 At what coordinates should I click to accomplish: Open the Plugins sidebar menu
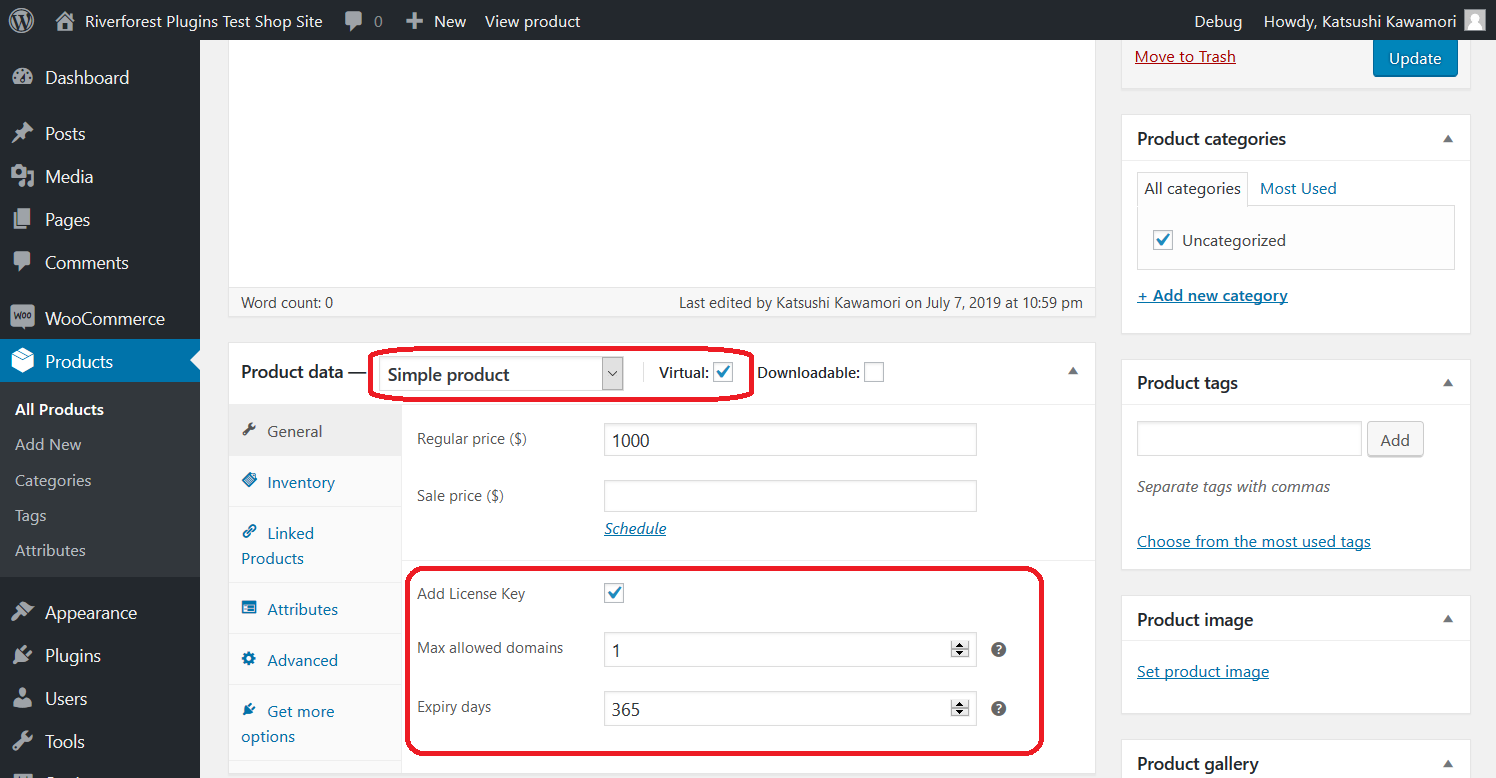72,656
